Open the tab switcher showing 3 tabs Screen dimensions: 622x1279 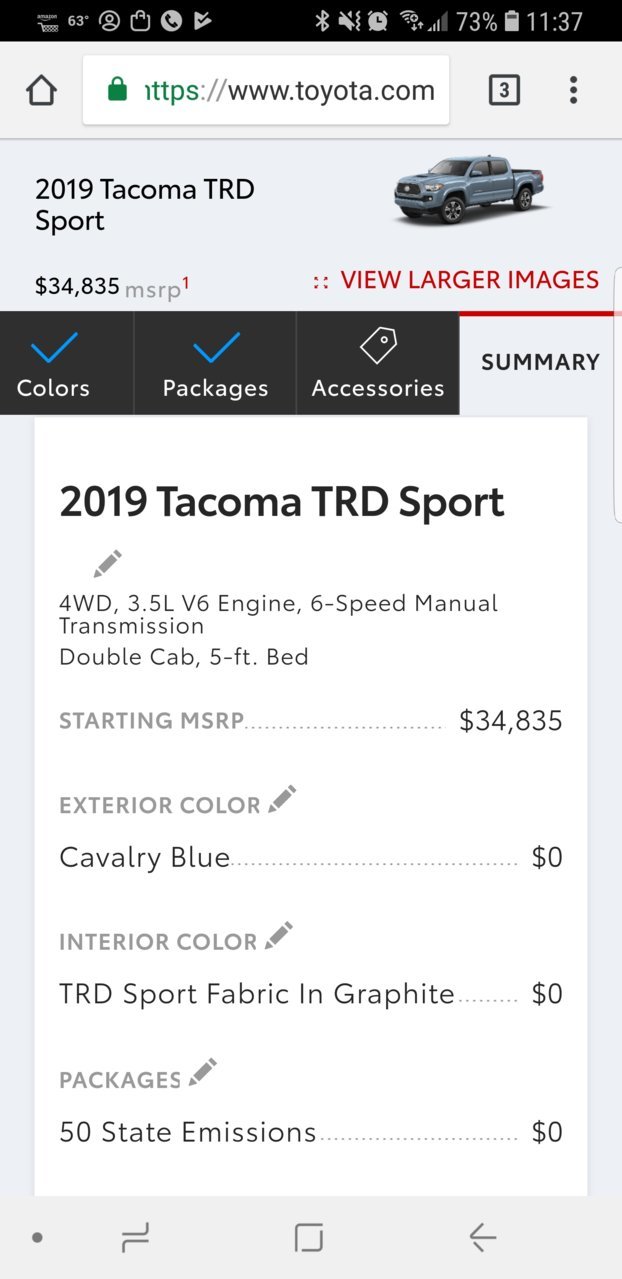[x=504, y=91]
